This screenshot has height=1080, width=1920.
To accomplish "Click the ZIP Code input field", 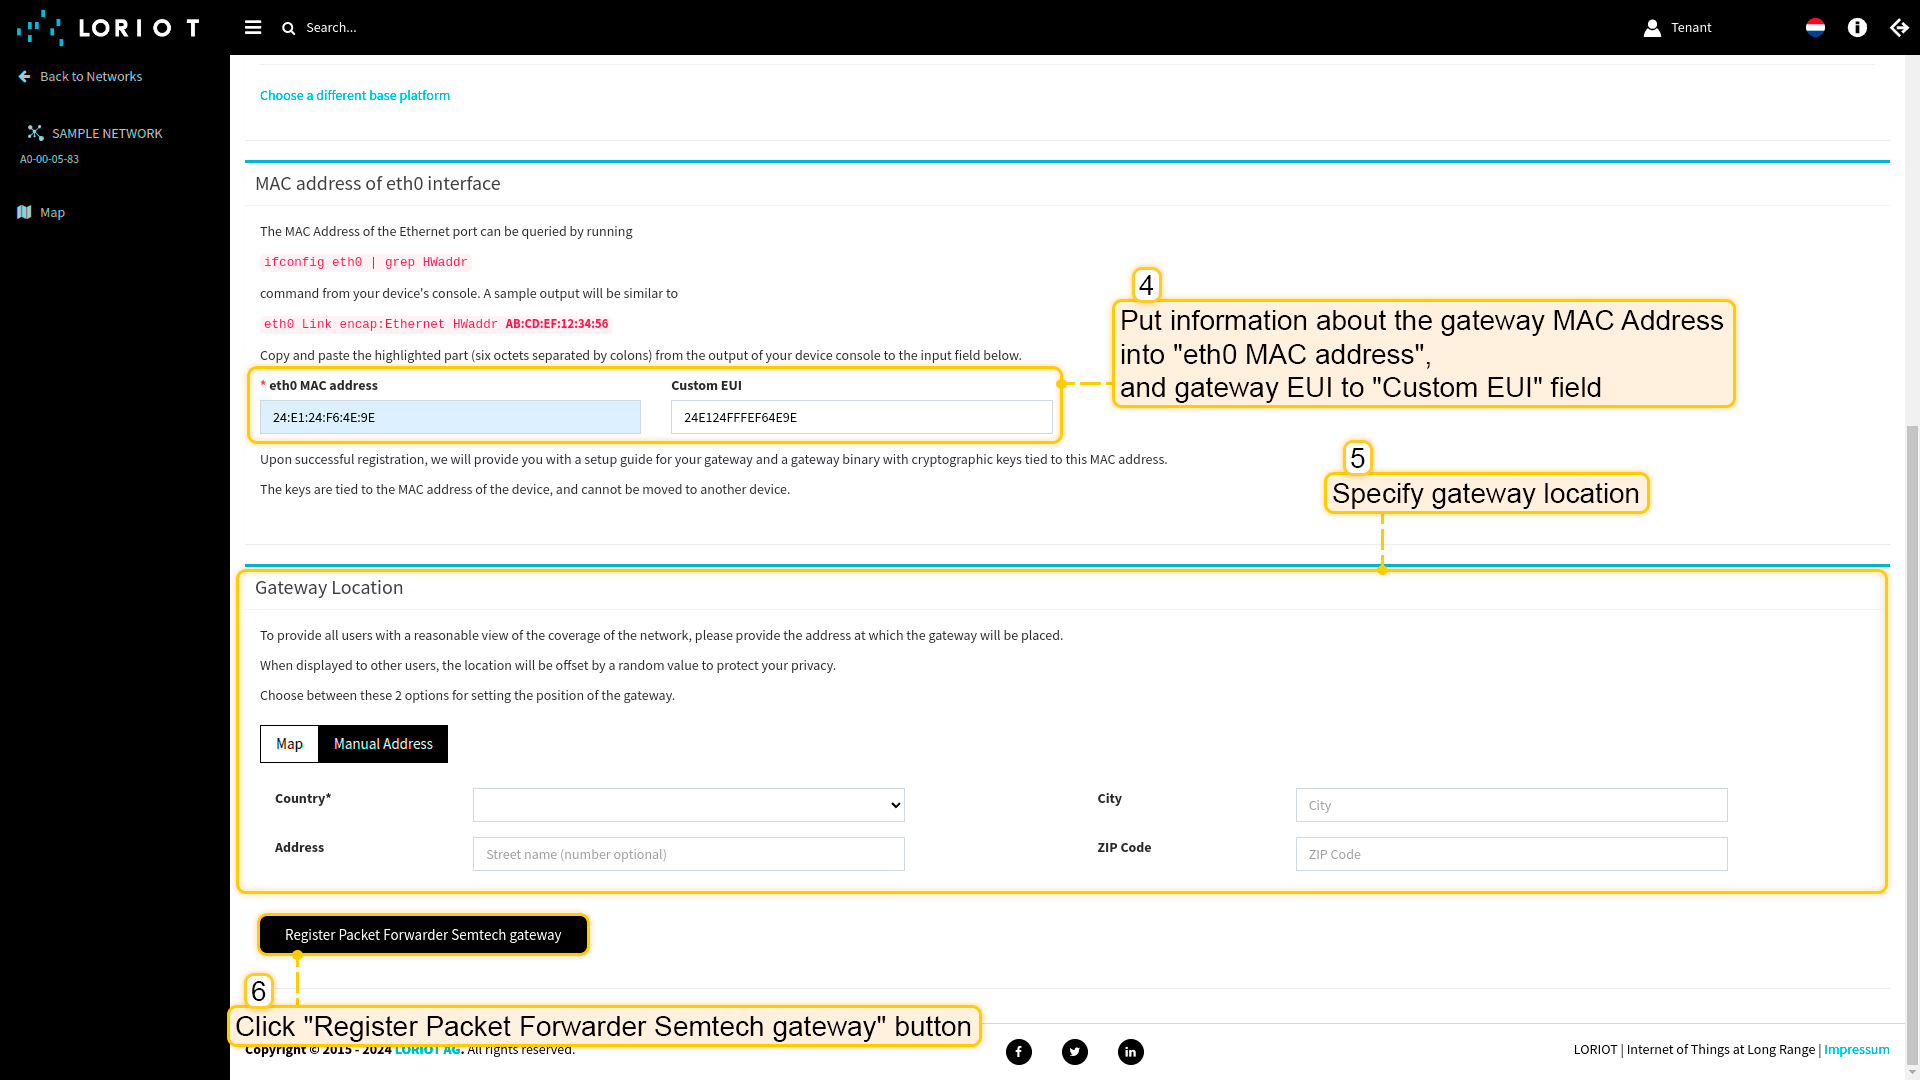I will point(1511,854).
